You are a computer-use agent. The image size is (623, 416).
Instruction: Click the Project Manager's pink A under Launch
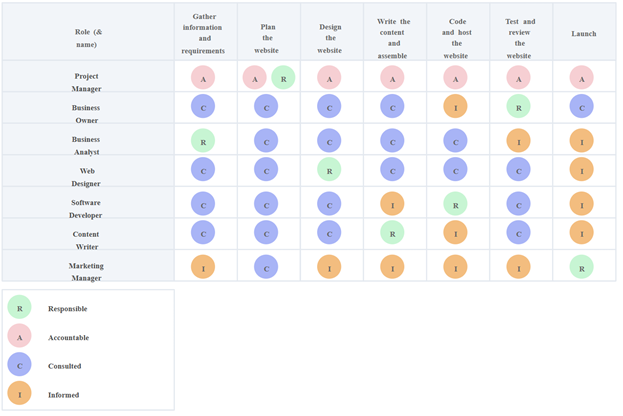click(x=582, y=78)
